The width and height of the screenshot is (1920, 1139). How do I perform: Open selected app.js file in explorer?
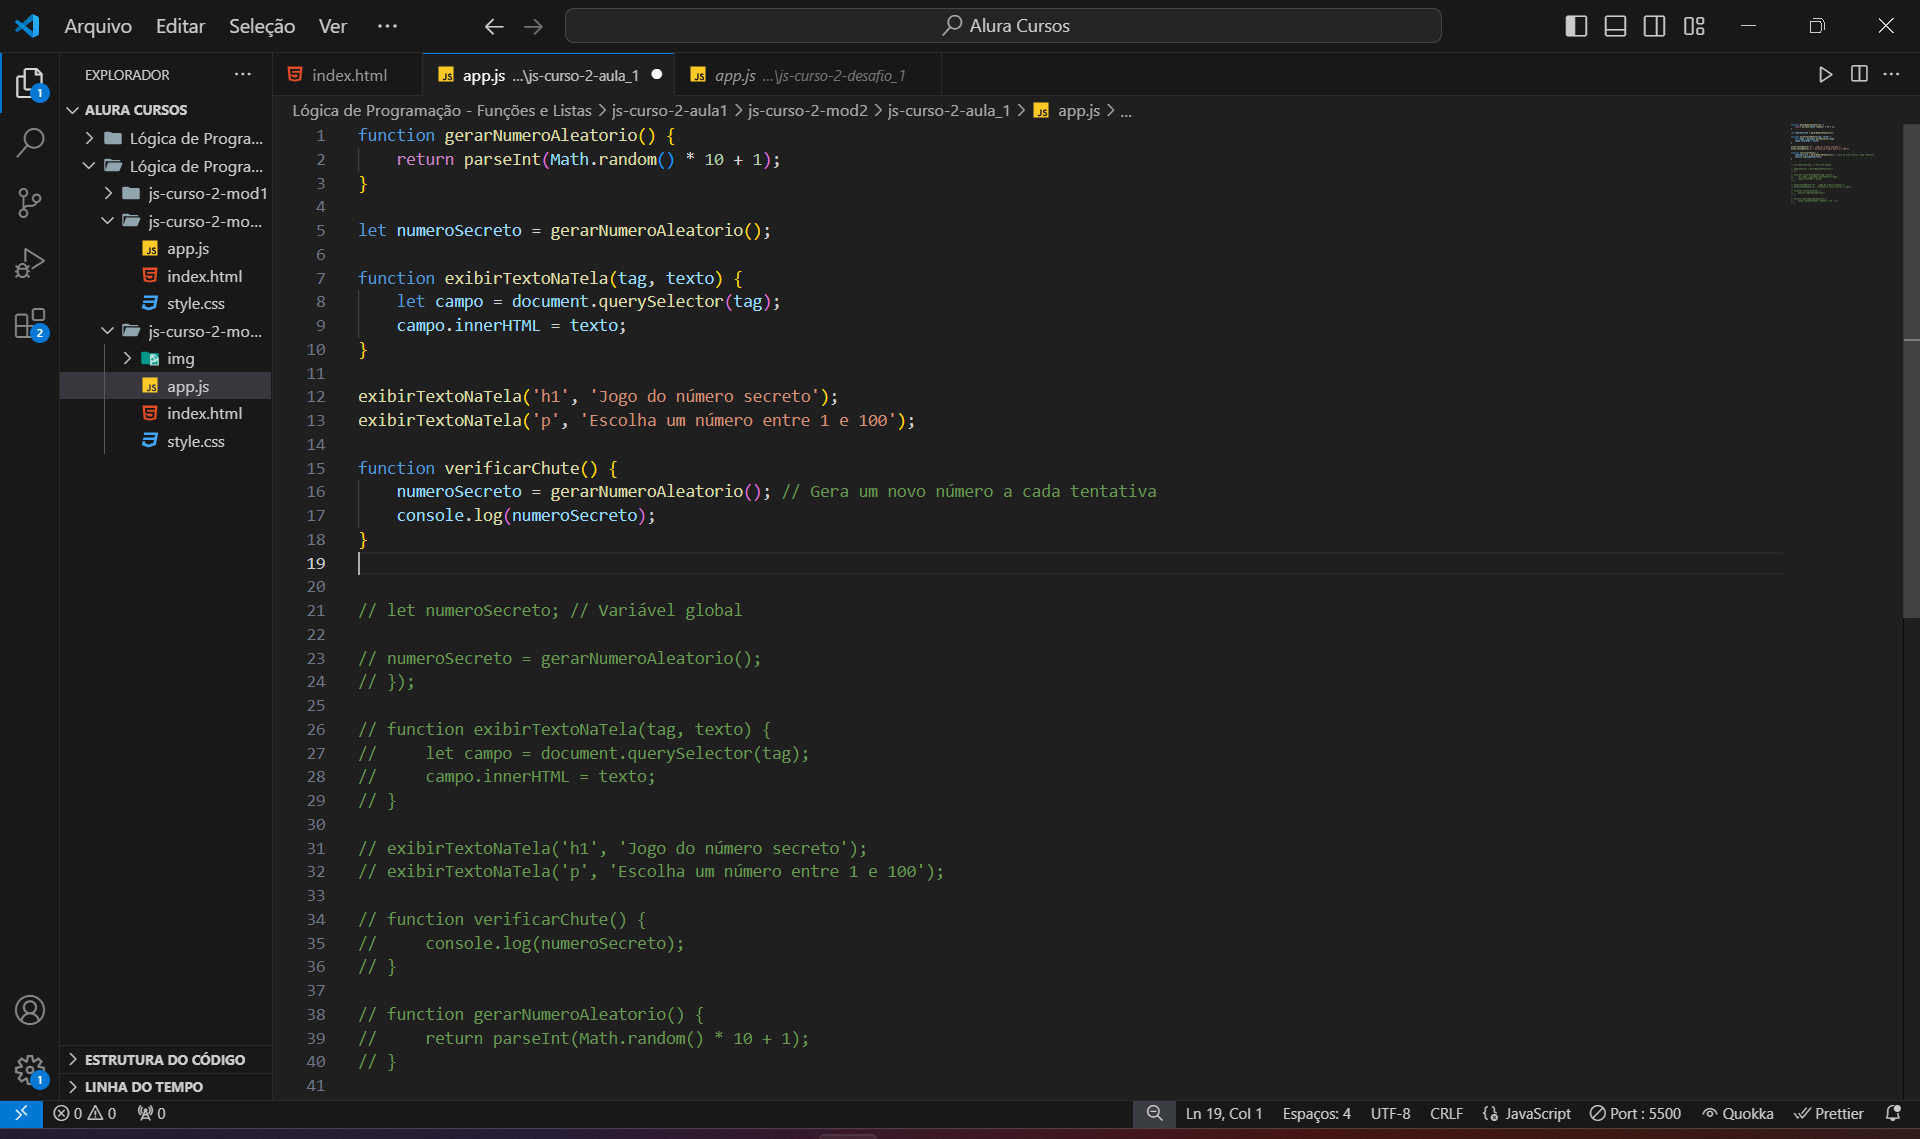165,386
